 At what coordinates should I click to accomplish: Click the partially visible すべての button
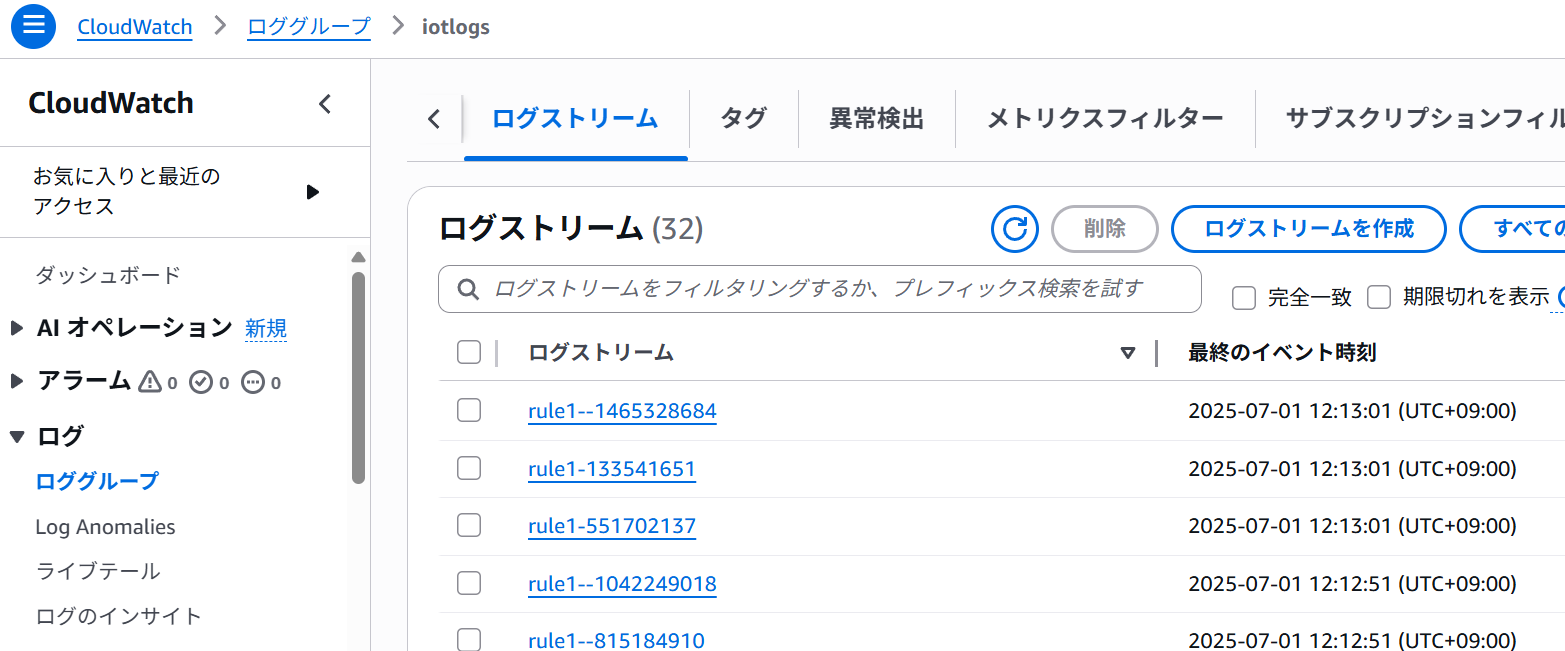[x=1512, y=229]
